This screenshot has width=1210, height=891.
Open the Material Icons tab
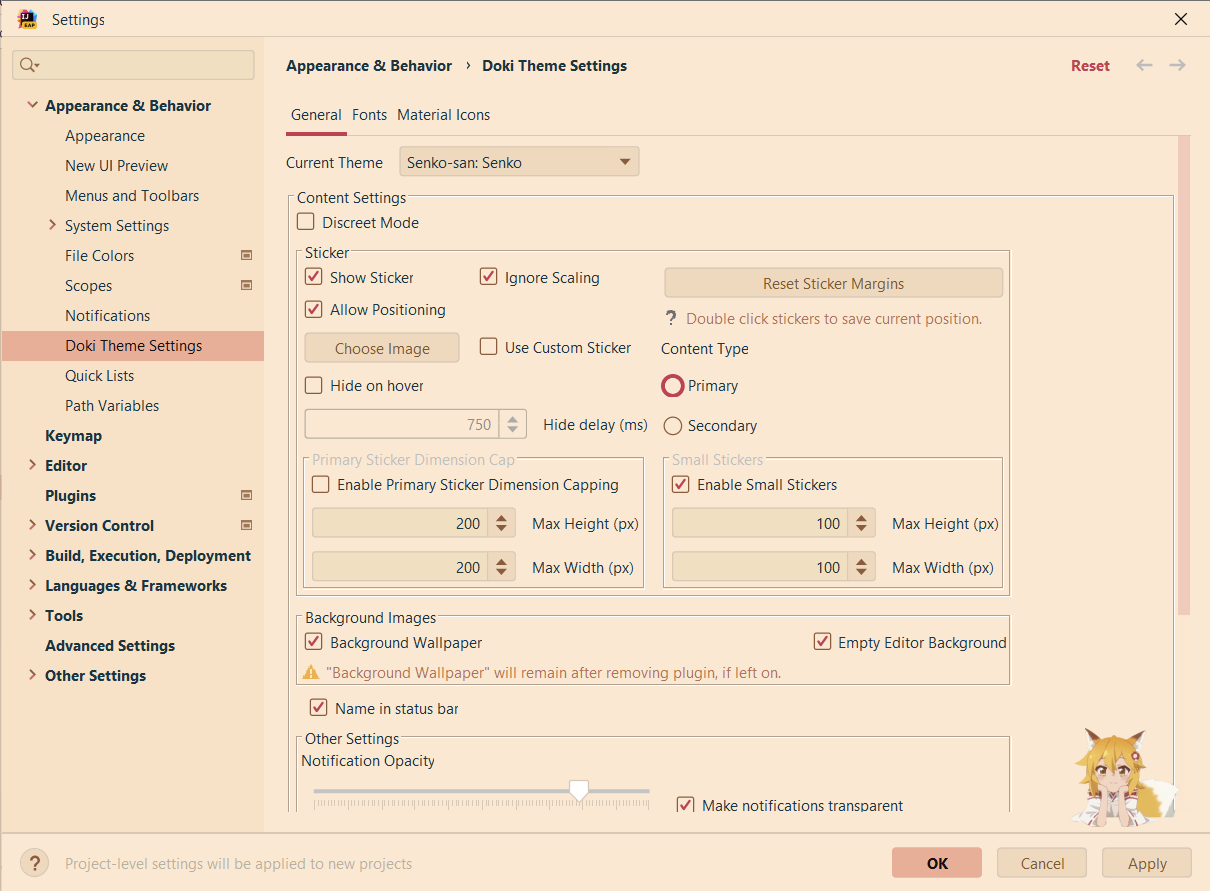click(443, 114)
